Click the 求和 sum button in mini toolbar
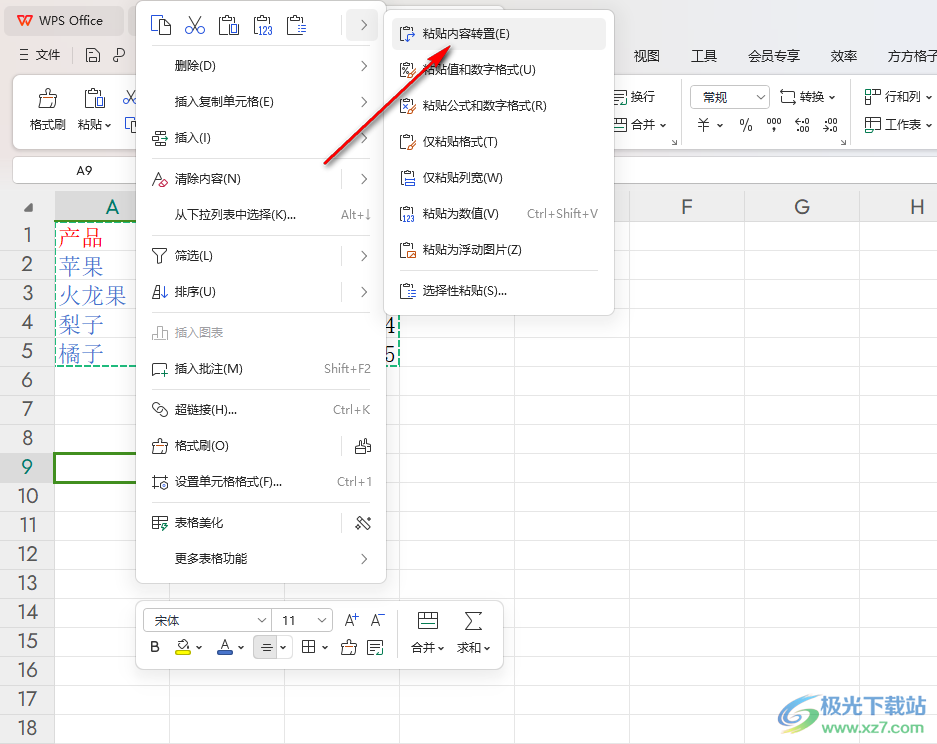937x744 pixels. click(473, 632)
